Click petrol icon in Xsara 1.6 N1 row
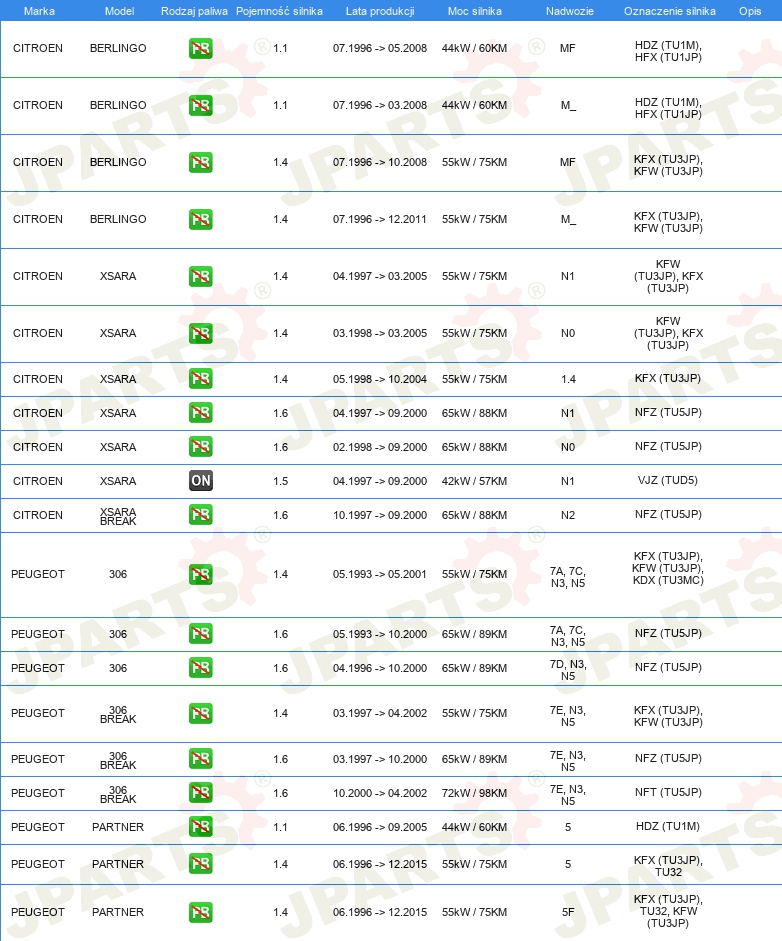The height and width of the screenshot is (941, 782). point(200,413)
